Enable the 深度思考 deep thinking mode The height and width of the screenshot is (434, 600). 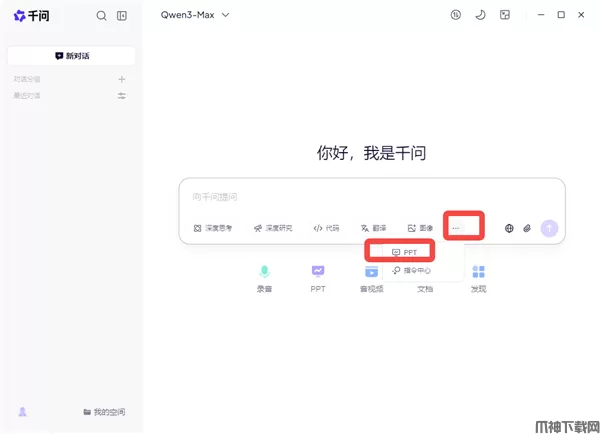click(213, 228)
